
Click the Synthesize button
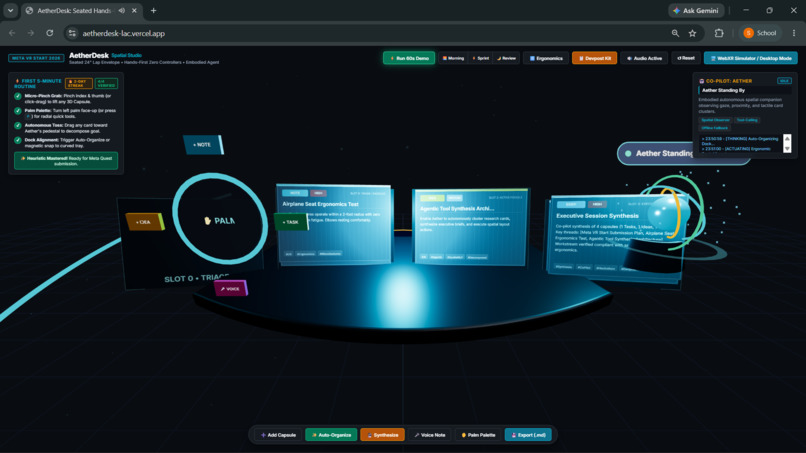[382, 435]
